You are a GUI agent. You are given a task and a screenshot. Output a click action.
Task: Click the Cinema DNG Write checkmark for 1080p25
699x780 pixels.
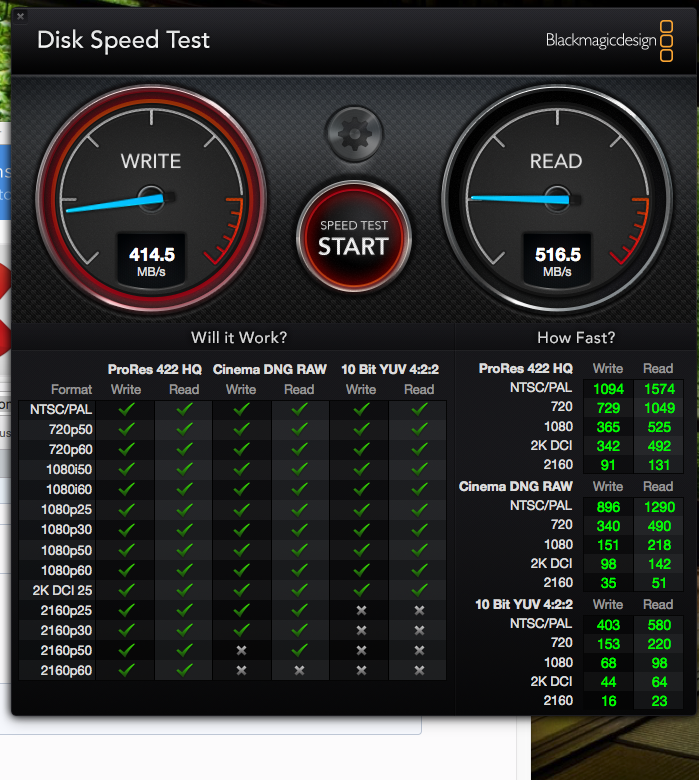(241, 509)
